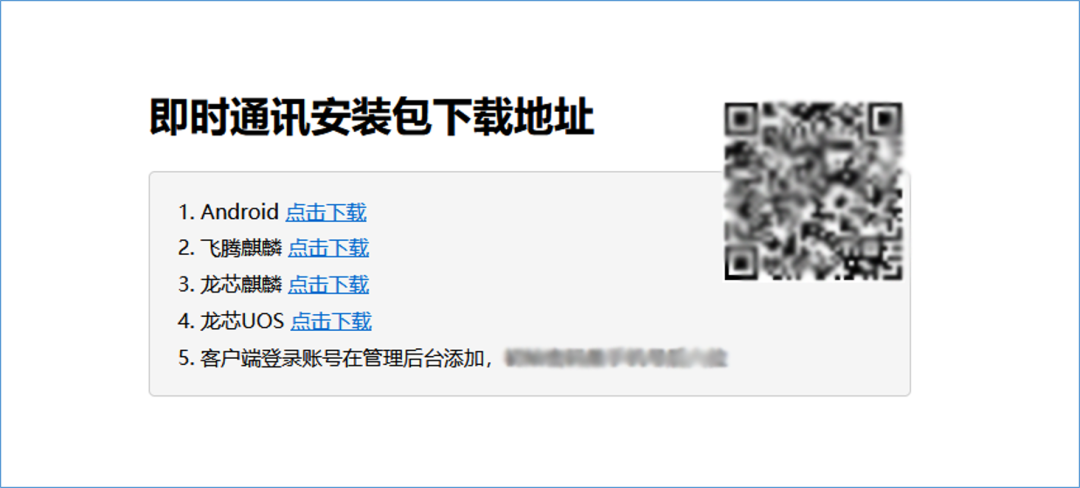Click the 飞腾麒麟 label text

241,248
